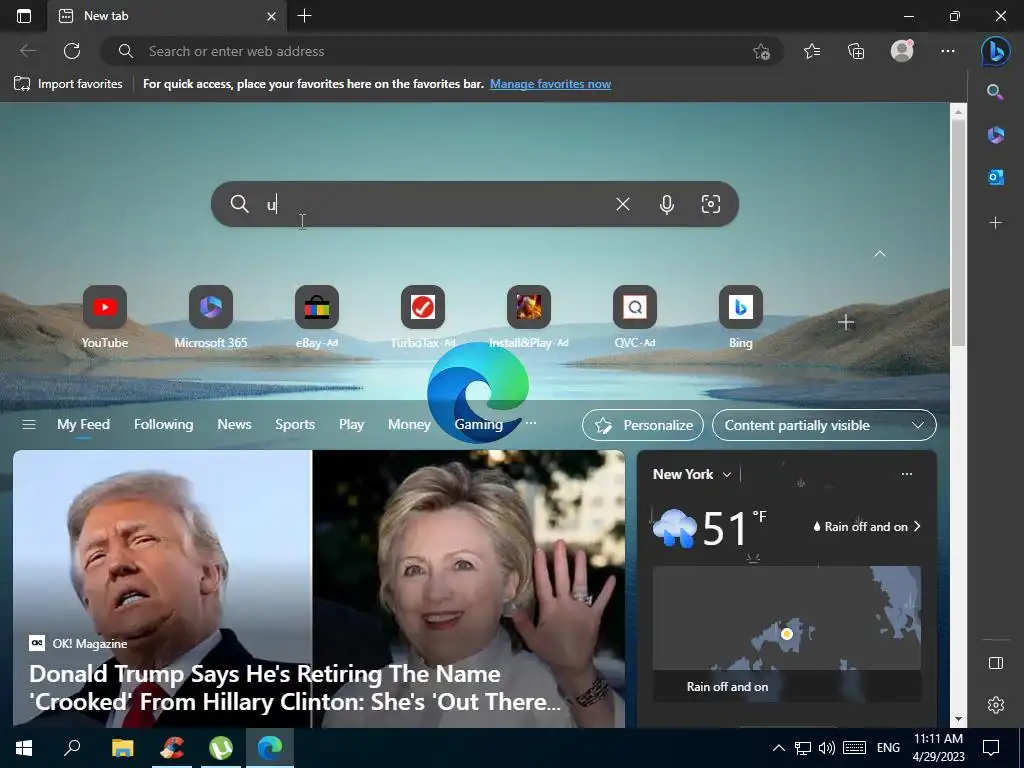
Task: Add a new quick link site
Action: pyautogui.click(x=846, y=322)
